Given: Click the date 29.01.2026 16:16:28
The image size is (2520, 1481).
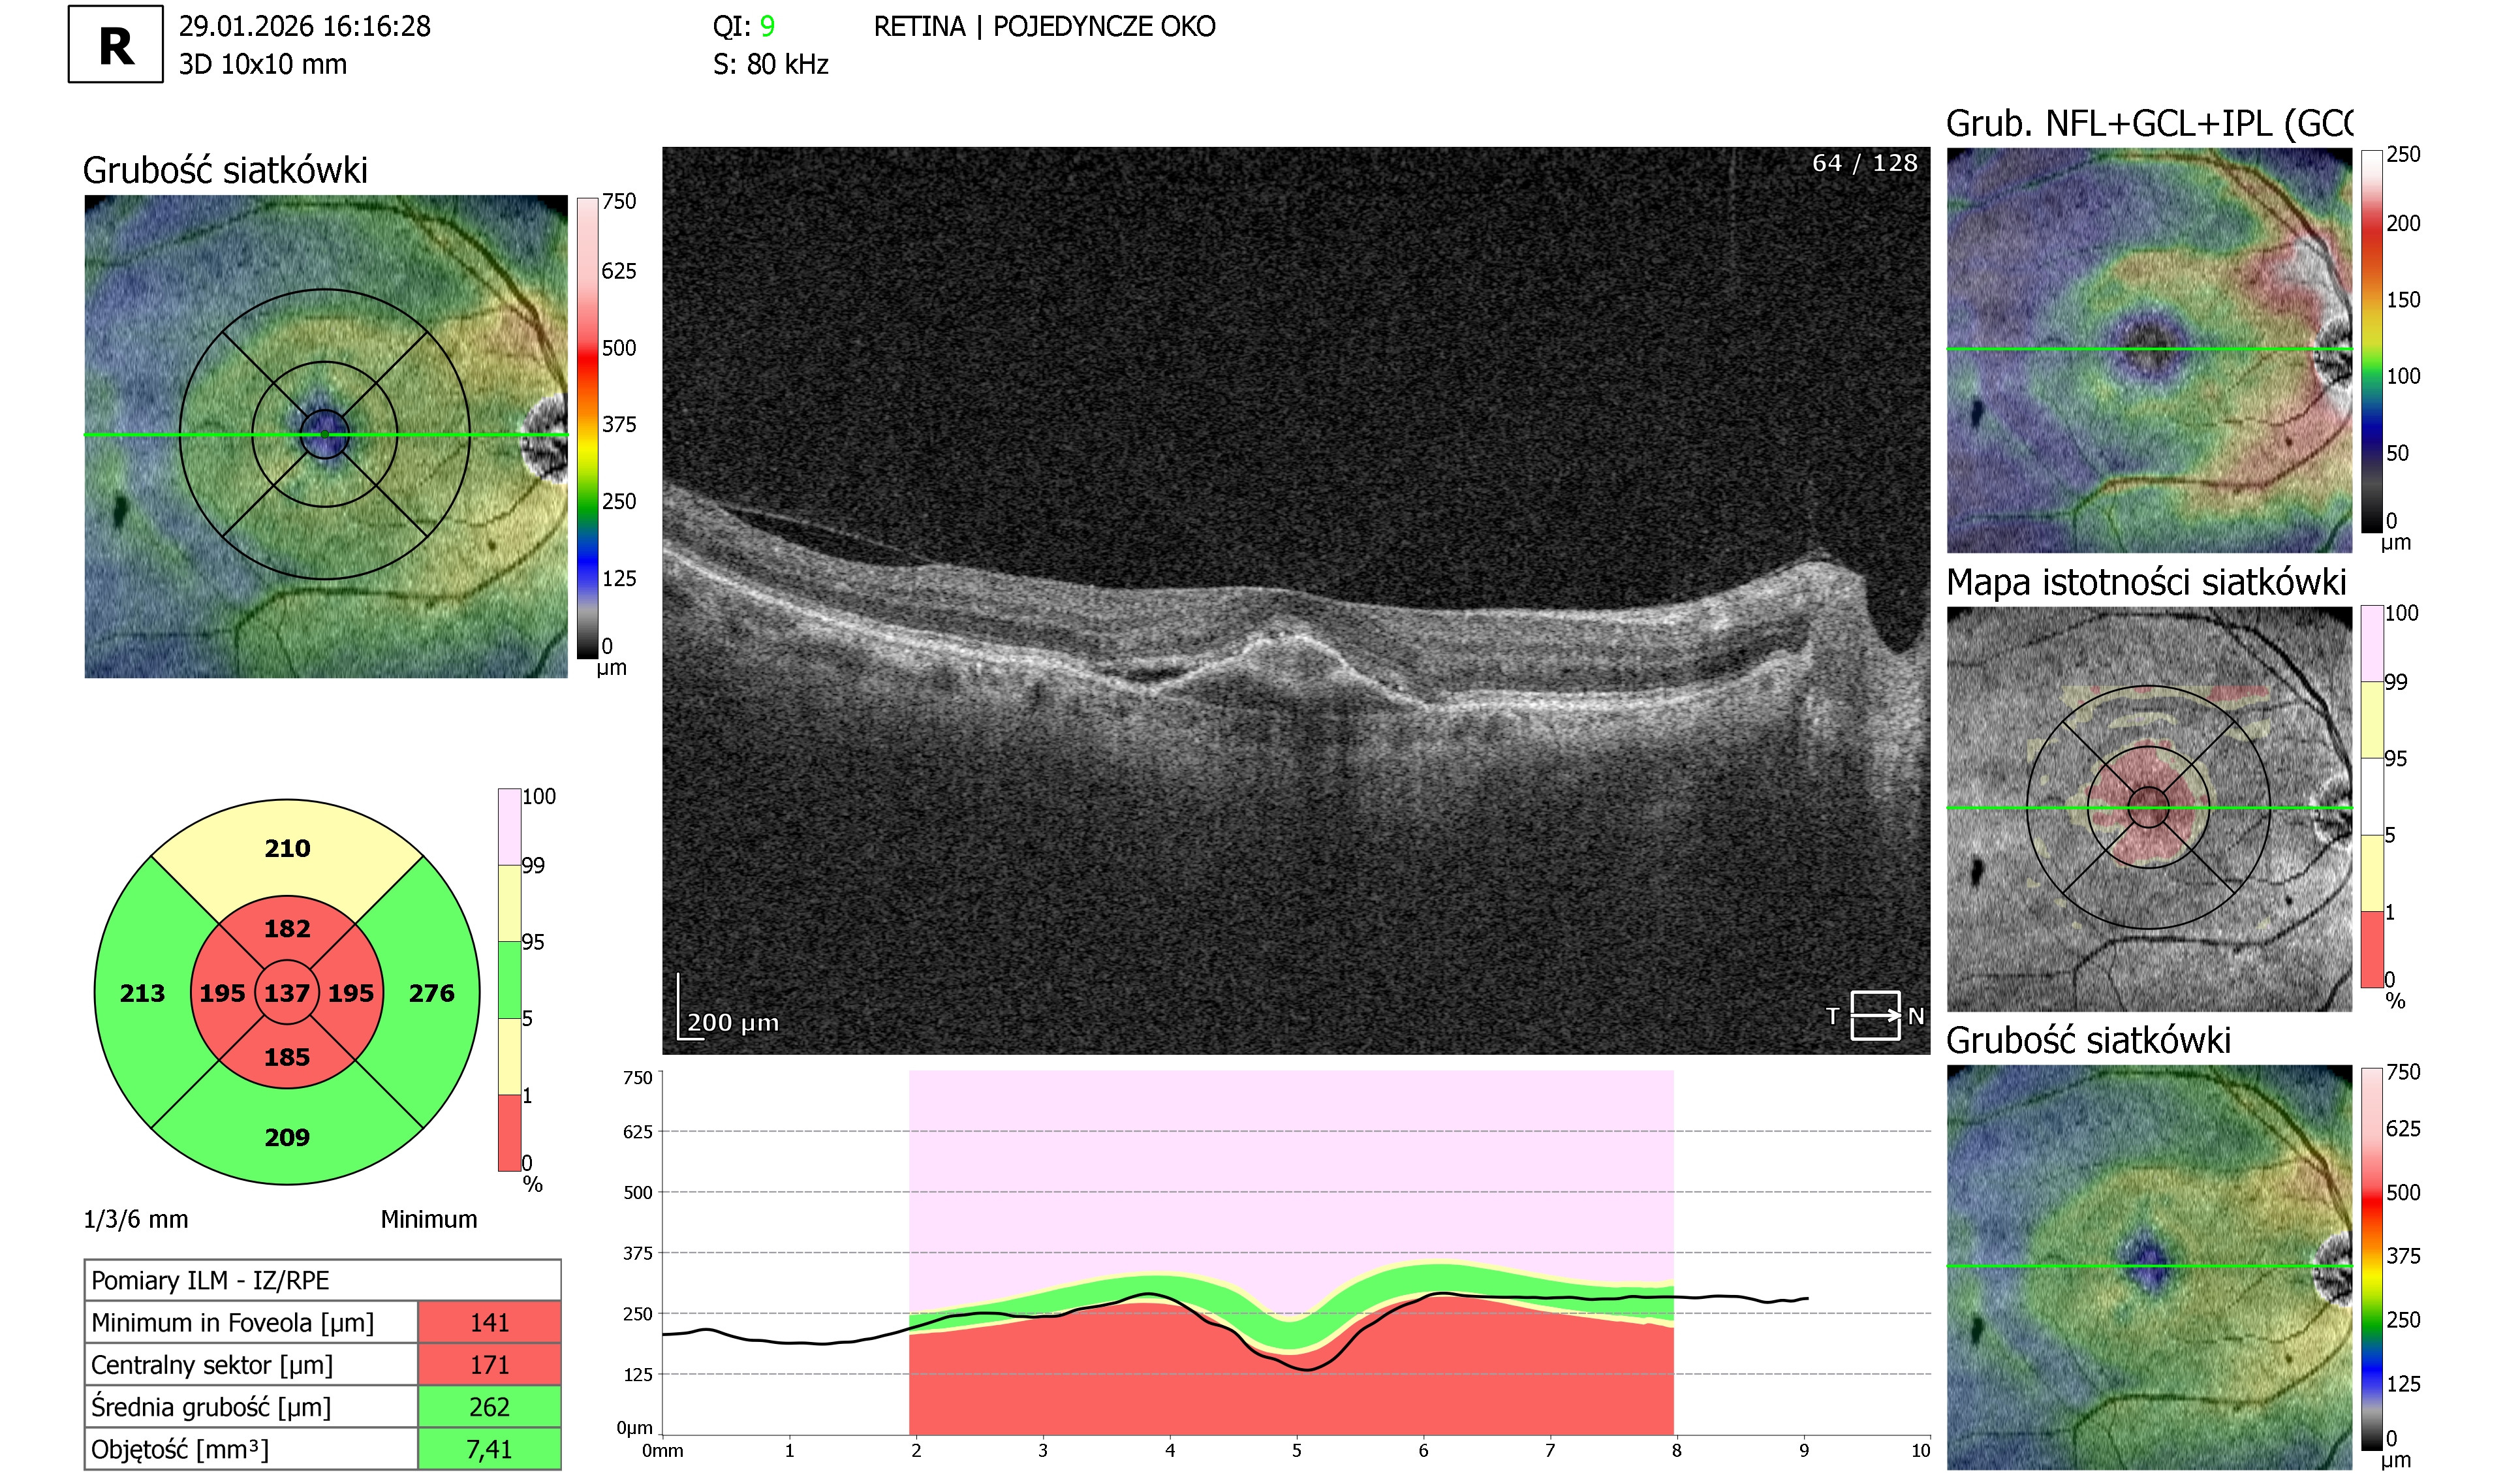Looking at the screenshot, I should [x=304, y=26].
